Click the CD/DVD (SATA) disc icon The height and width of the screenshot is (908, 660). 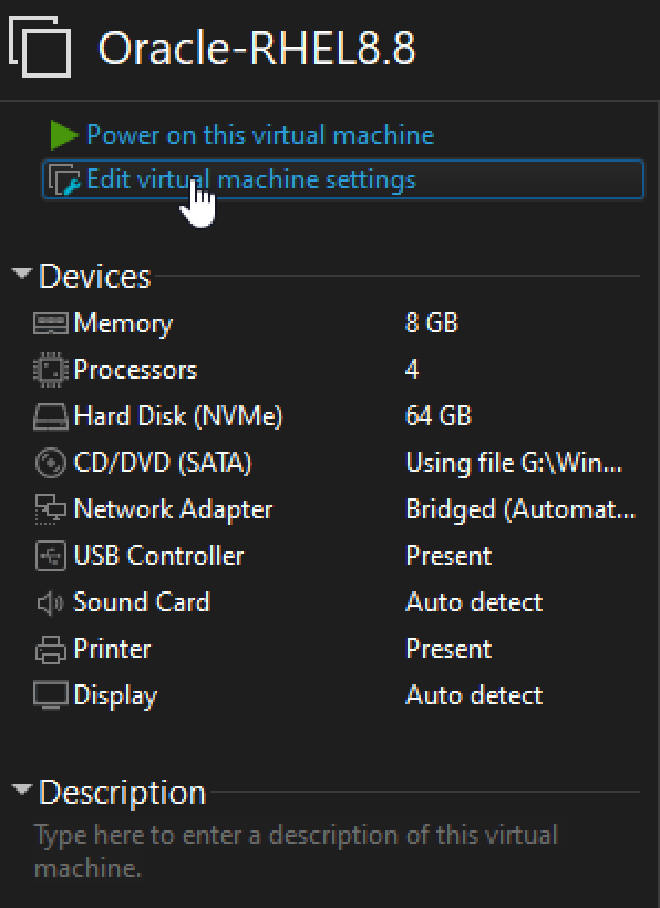click(50, 463)
